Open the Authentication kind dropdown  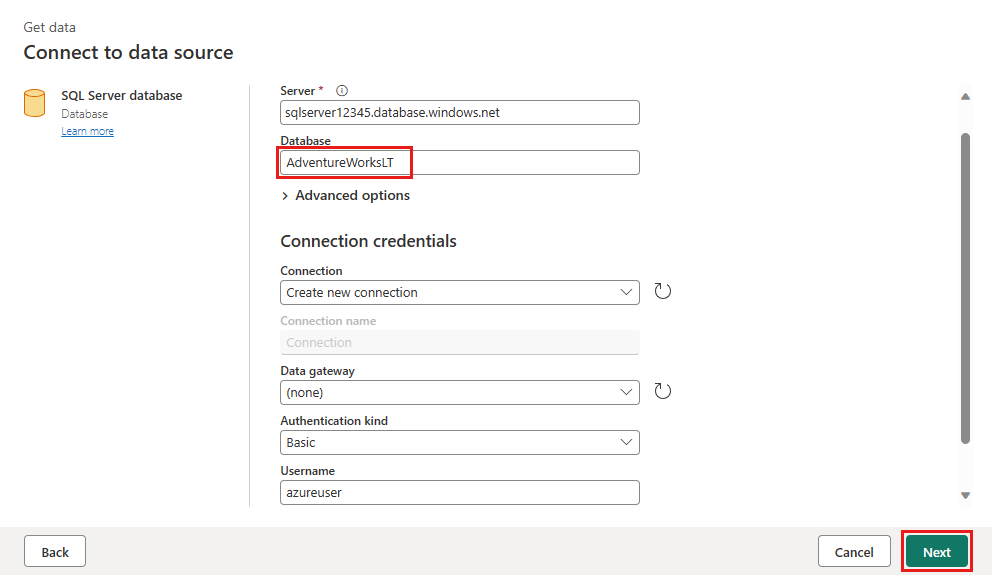tap(459, 442)
